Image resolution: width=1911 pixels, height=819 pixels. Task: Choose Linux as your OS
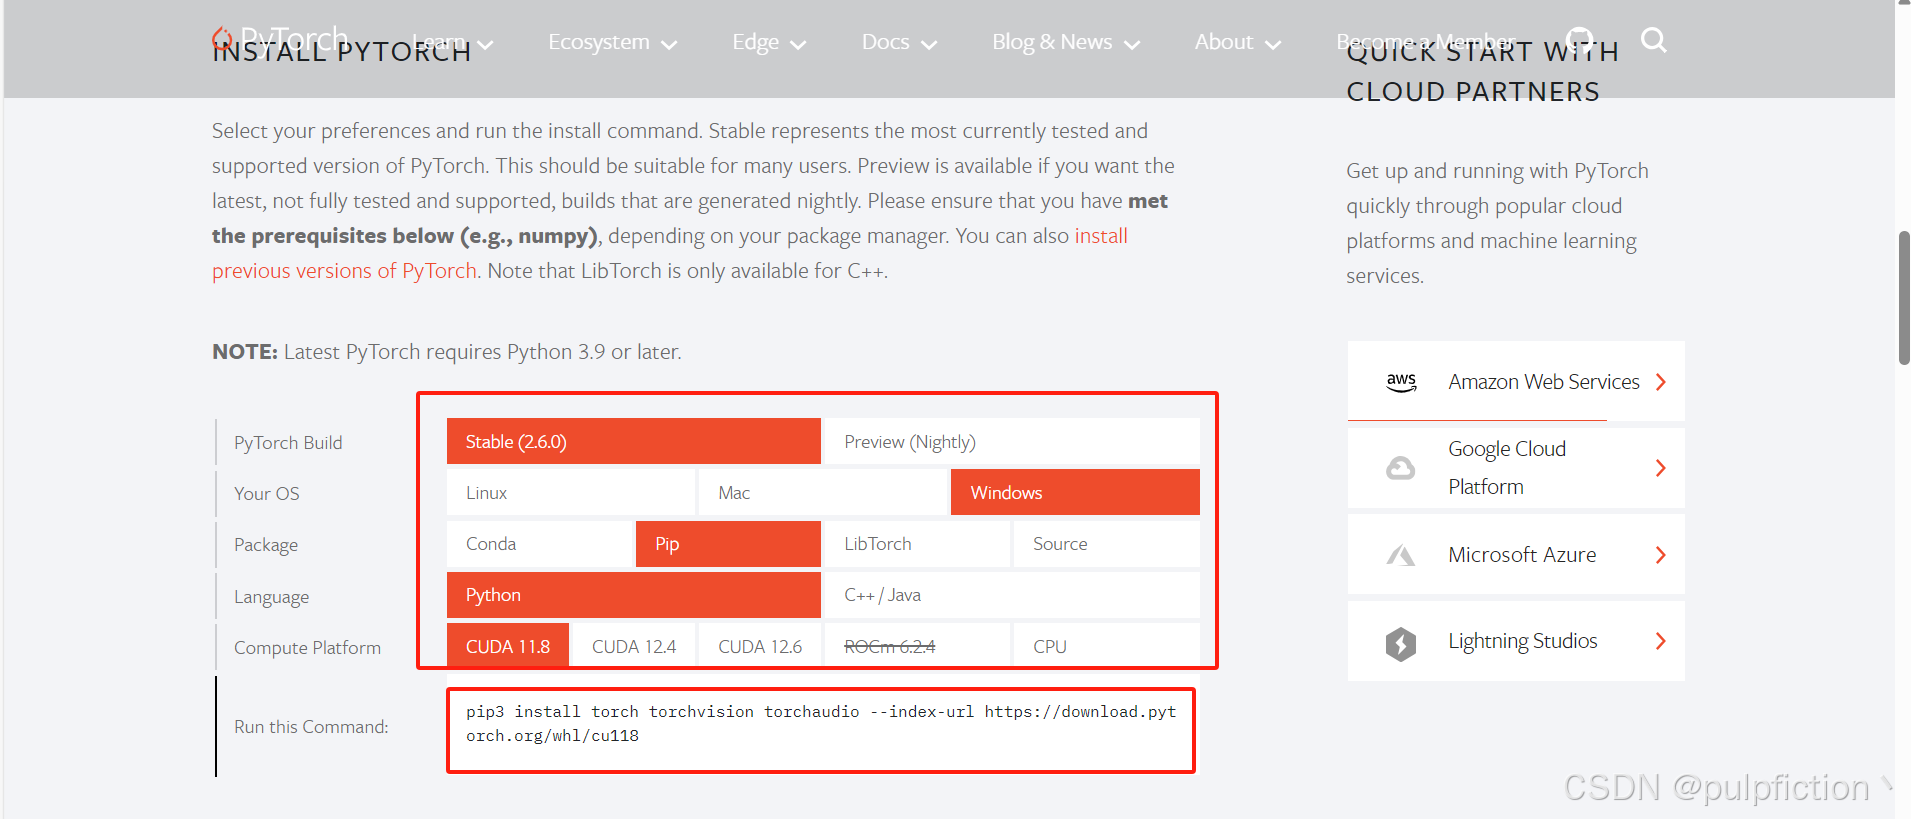click(x=570, y=492)
